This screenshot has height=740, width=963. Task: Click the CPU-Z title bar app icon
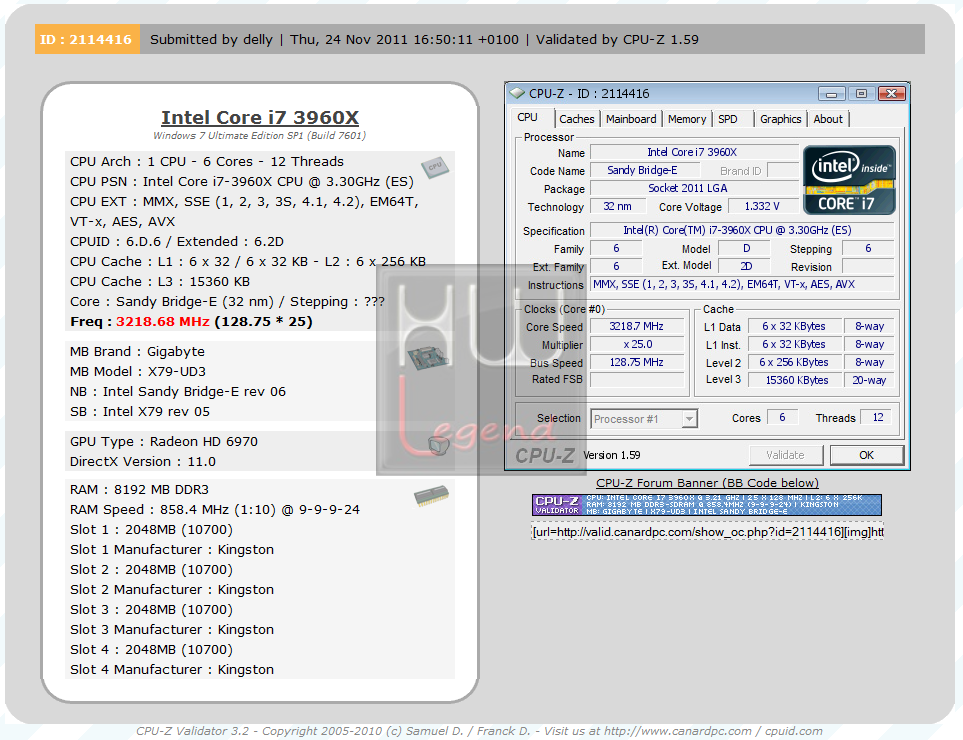(x=518, y=93)
